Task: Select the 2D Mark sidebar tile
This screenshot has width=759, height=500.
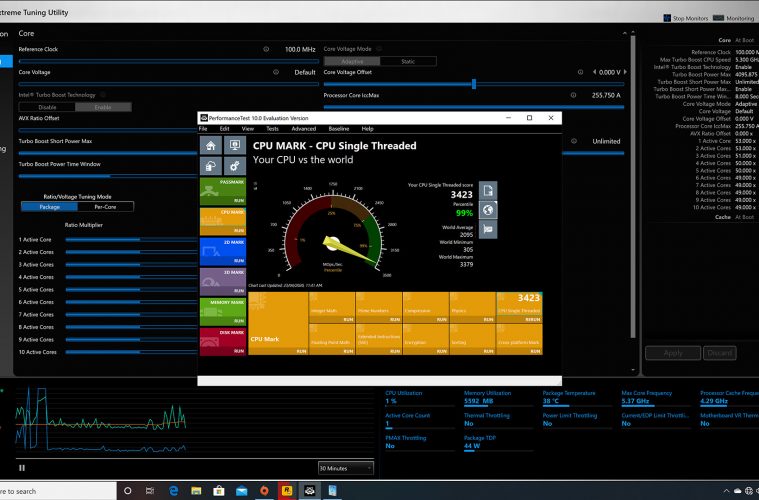Action: [223, 252]
